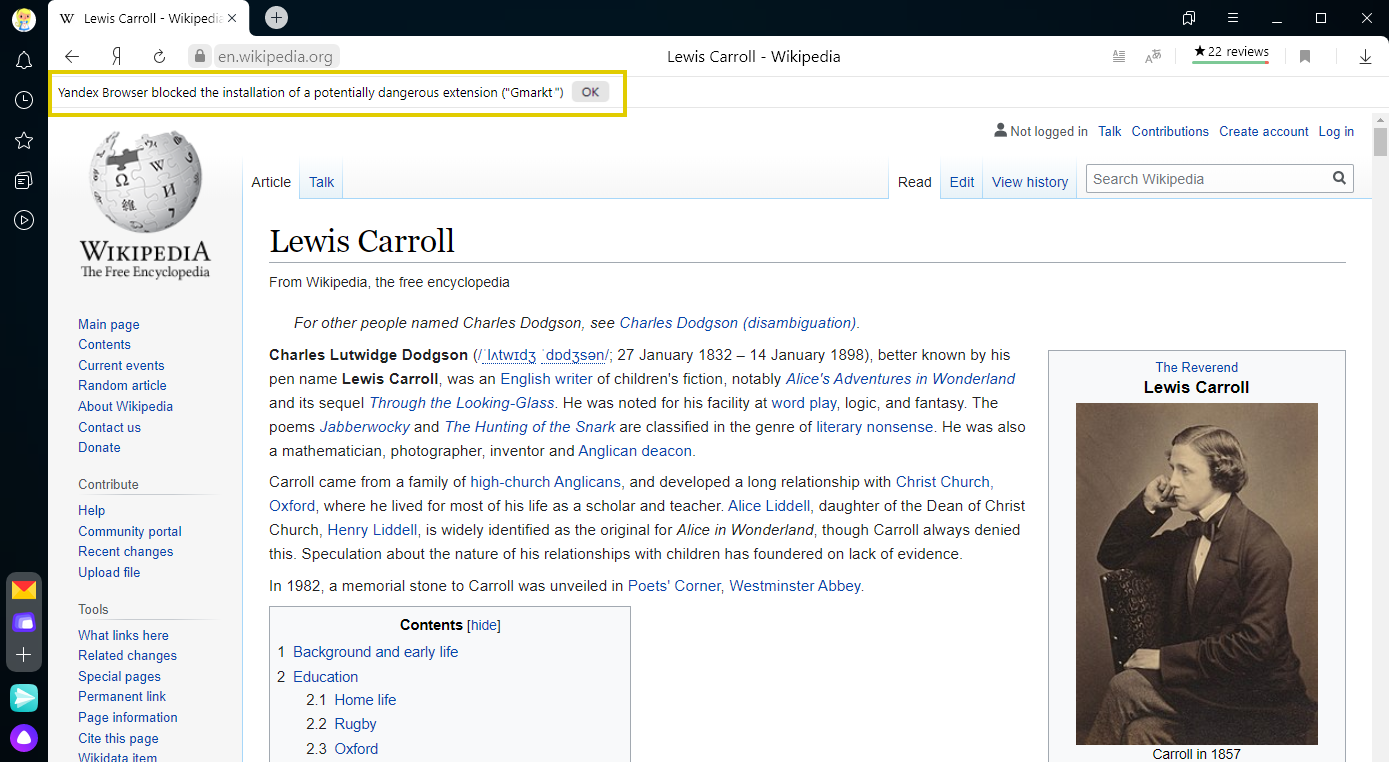The image size is (1389, 762).
Task: Click the Wikipedia search magnifier
Action: 1340,178
